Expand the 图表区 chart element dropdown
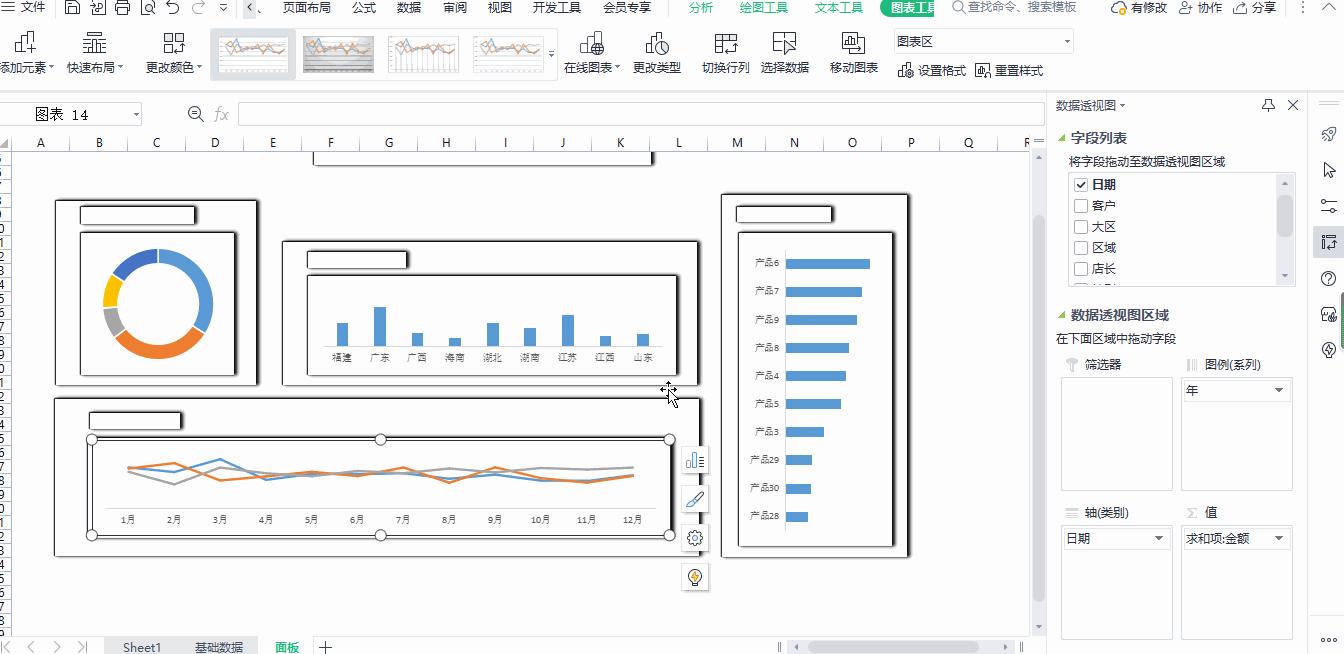 point(1067,42)
